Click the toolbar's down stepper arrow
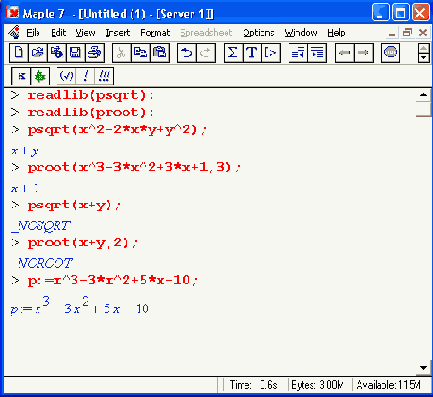This screenshot has width=433, height=397. 423,58
